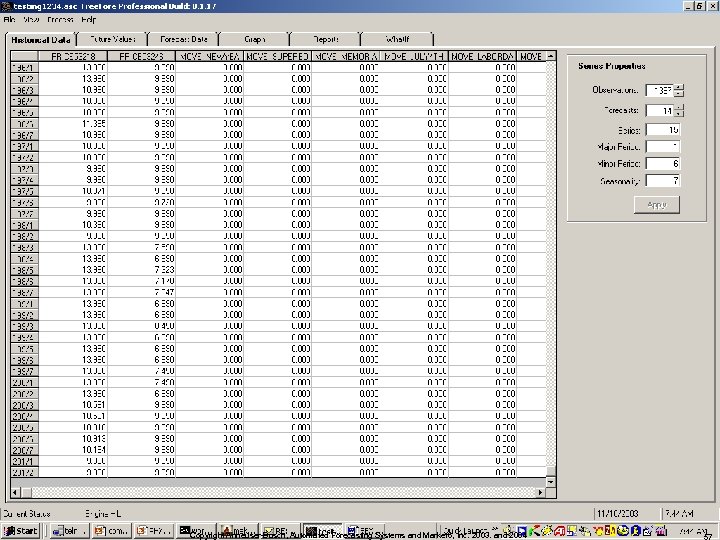This screenshot has width=720, height=540.
Task: Increase Forecasts with the up stepper arrow
Action: click(679, 107)
